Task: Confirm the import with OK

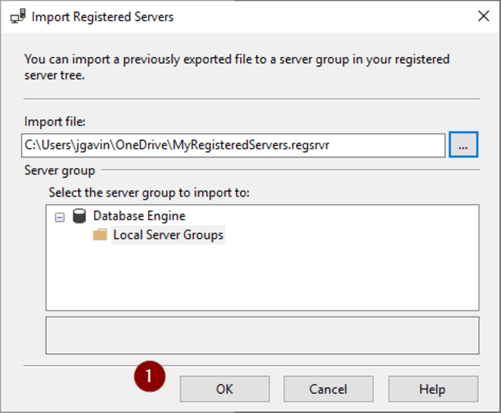Action: (225, 389)
